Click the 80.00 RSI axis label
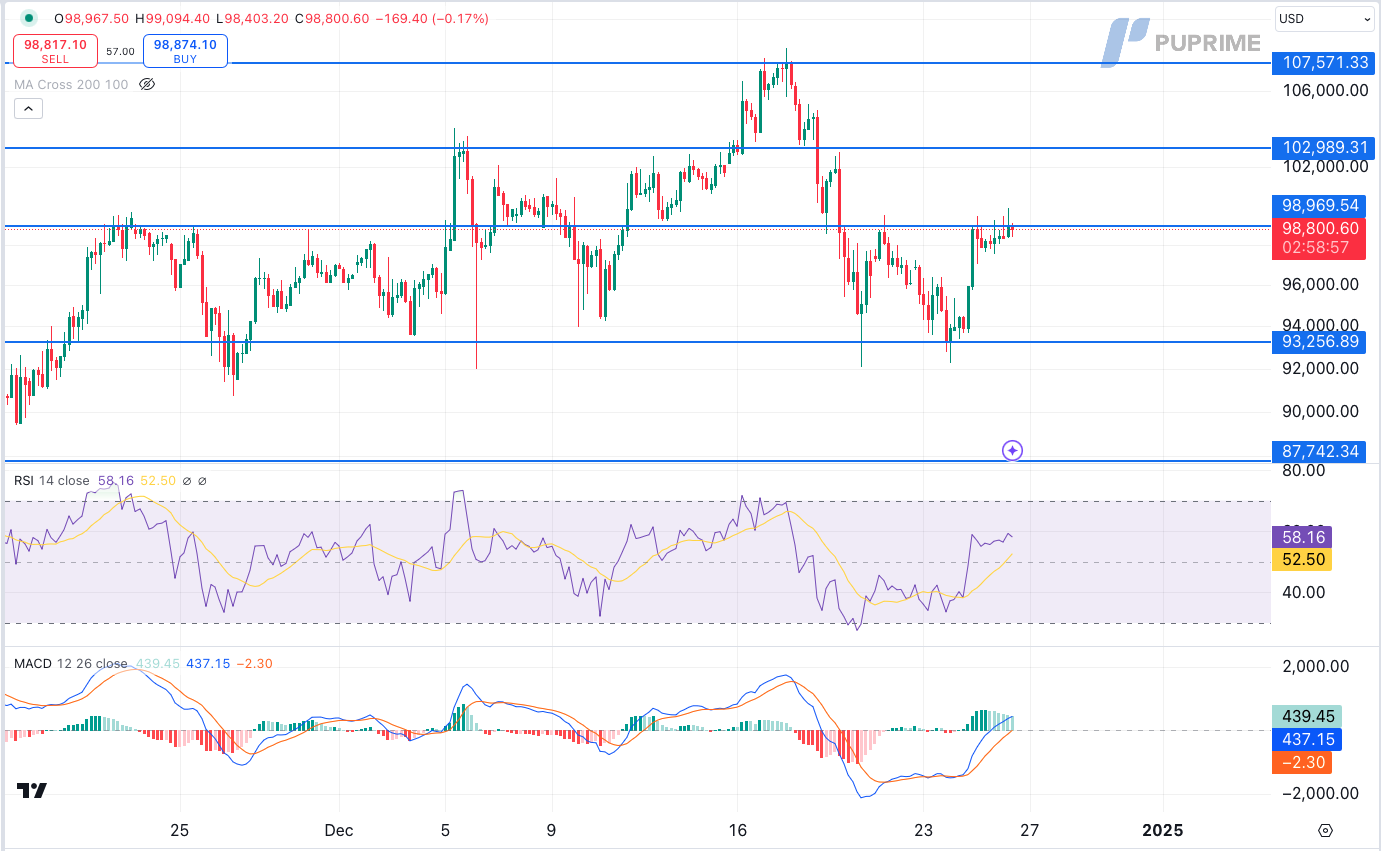This screenshot has height=851, width=1381. (x=1302, y=470)
